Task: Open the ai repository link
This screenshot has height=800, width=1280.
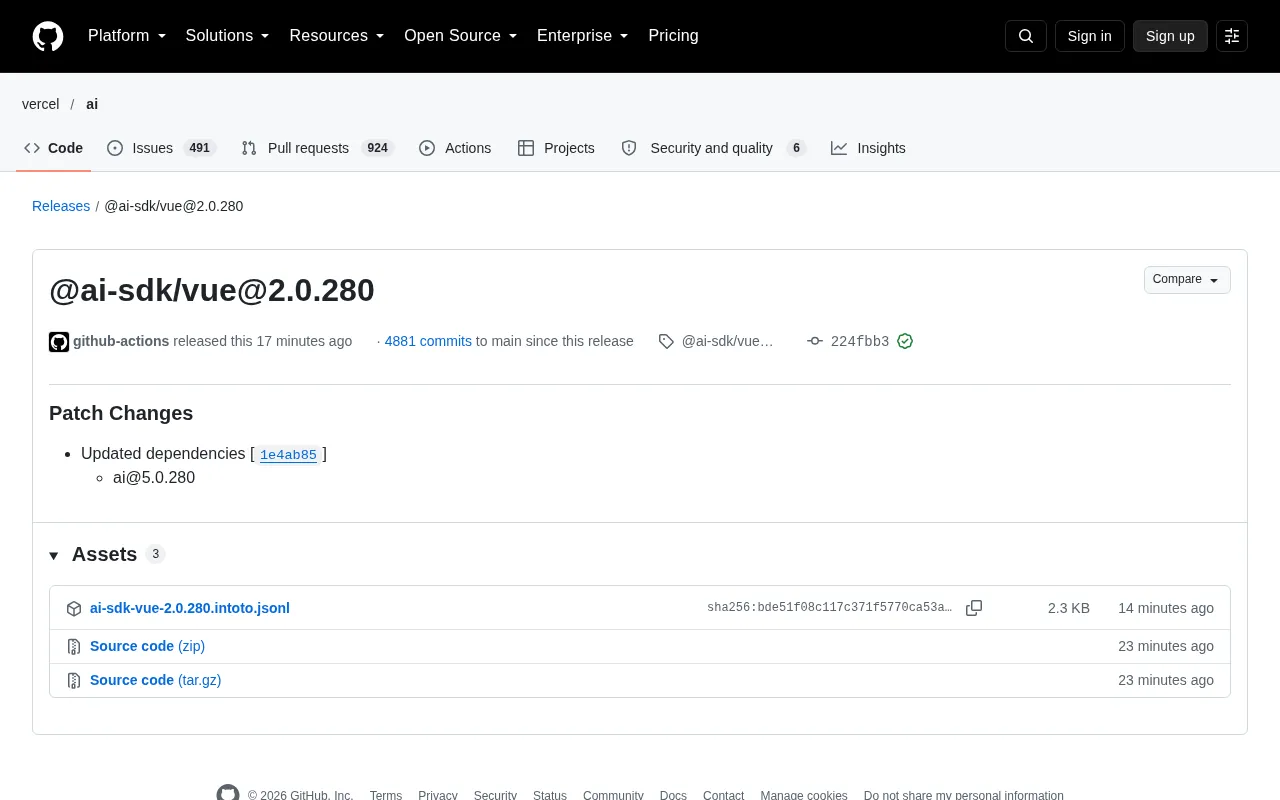Action: pos(92,104)
